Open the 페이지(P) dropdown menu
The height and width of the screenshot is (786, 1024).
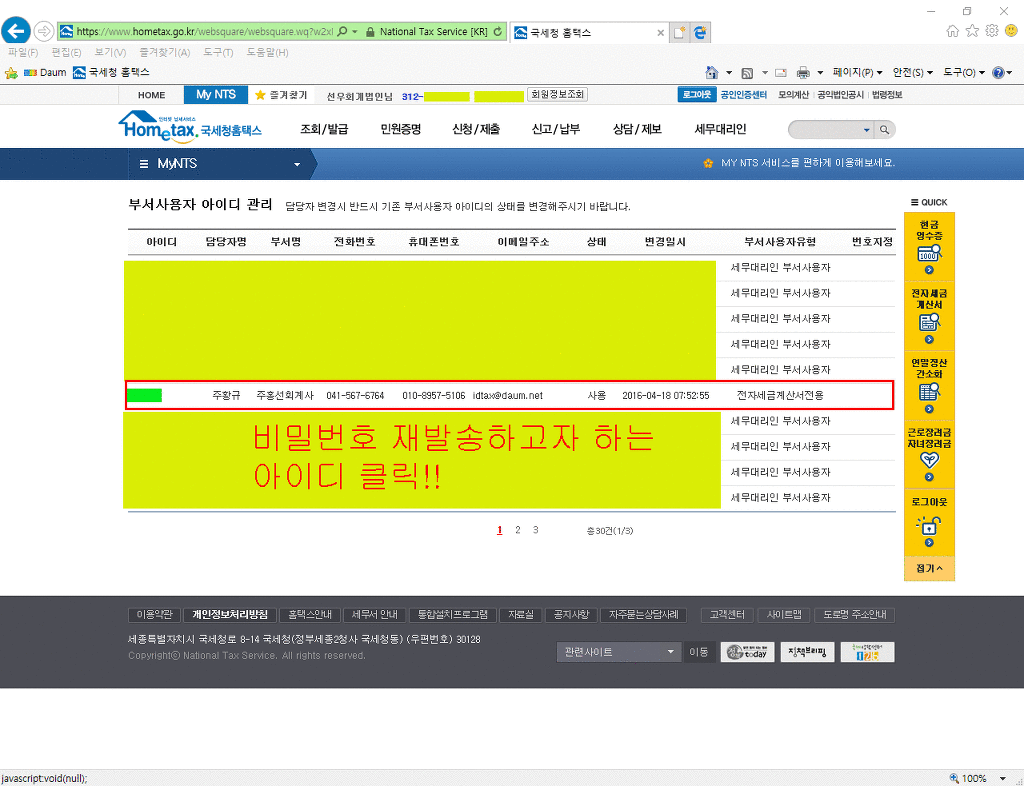click(858, 72)
